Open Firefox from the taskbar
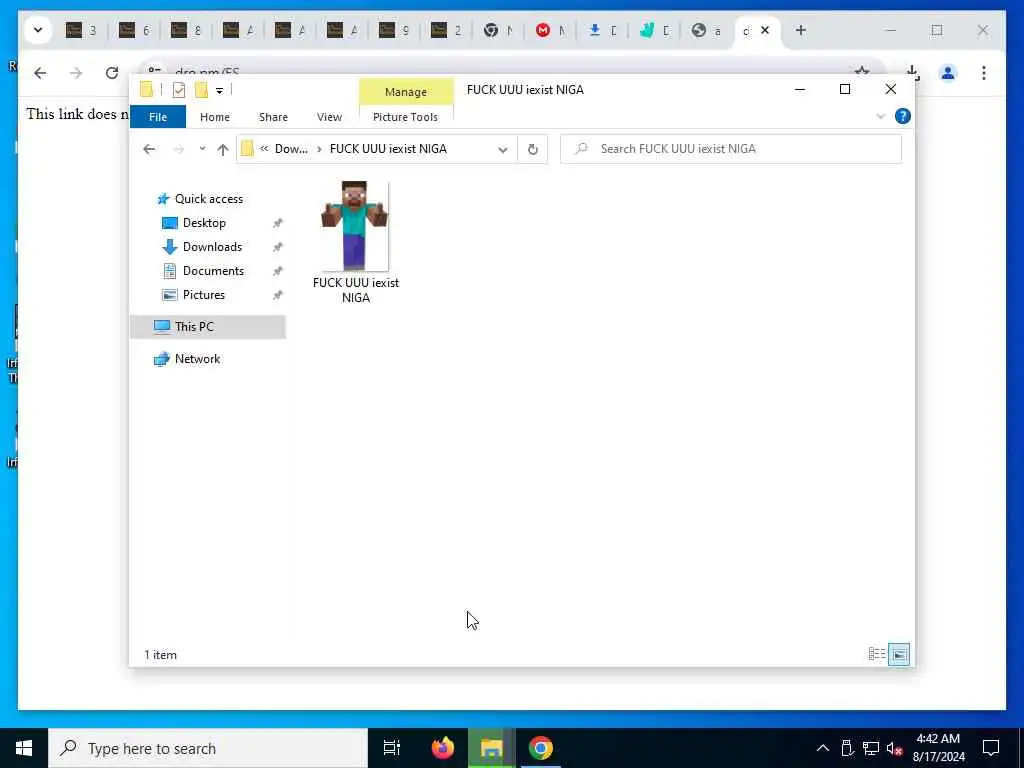The height and width of the screenshot is (768, 1024). point(443,748)
